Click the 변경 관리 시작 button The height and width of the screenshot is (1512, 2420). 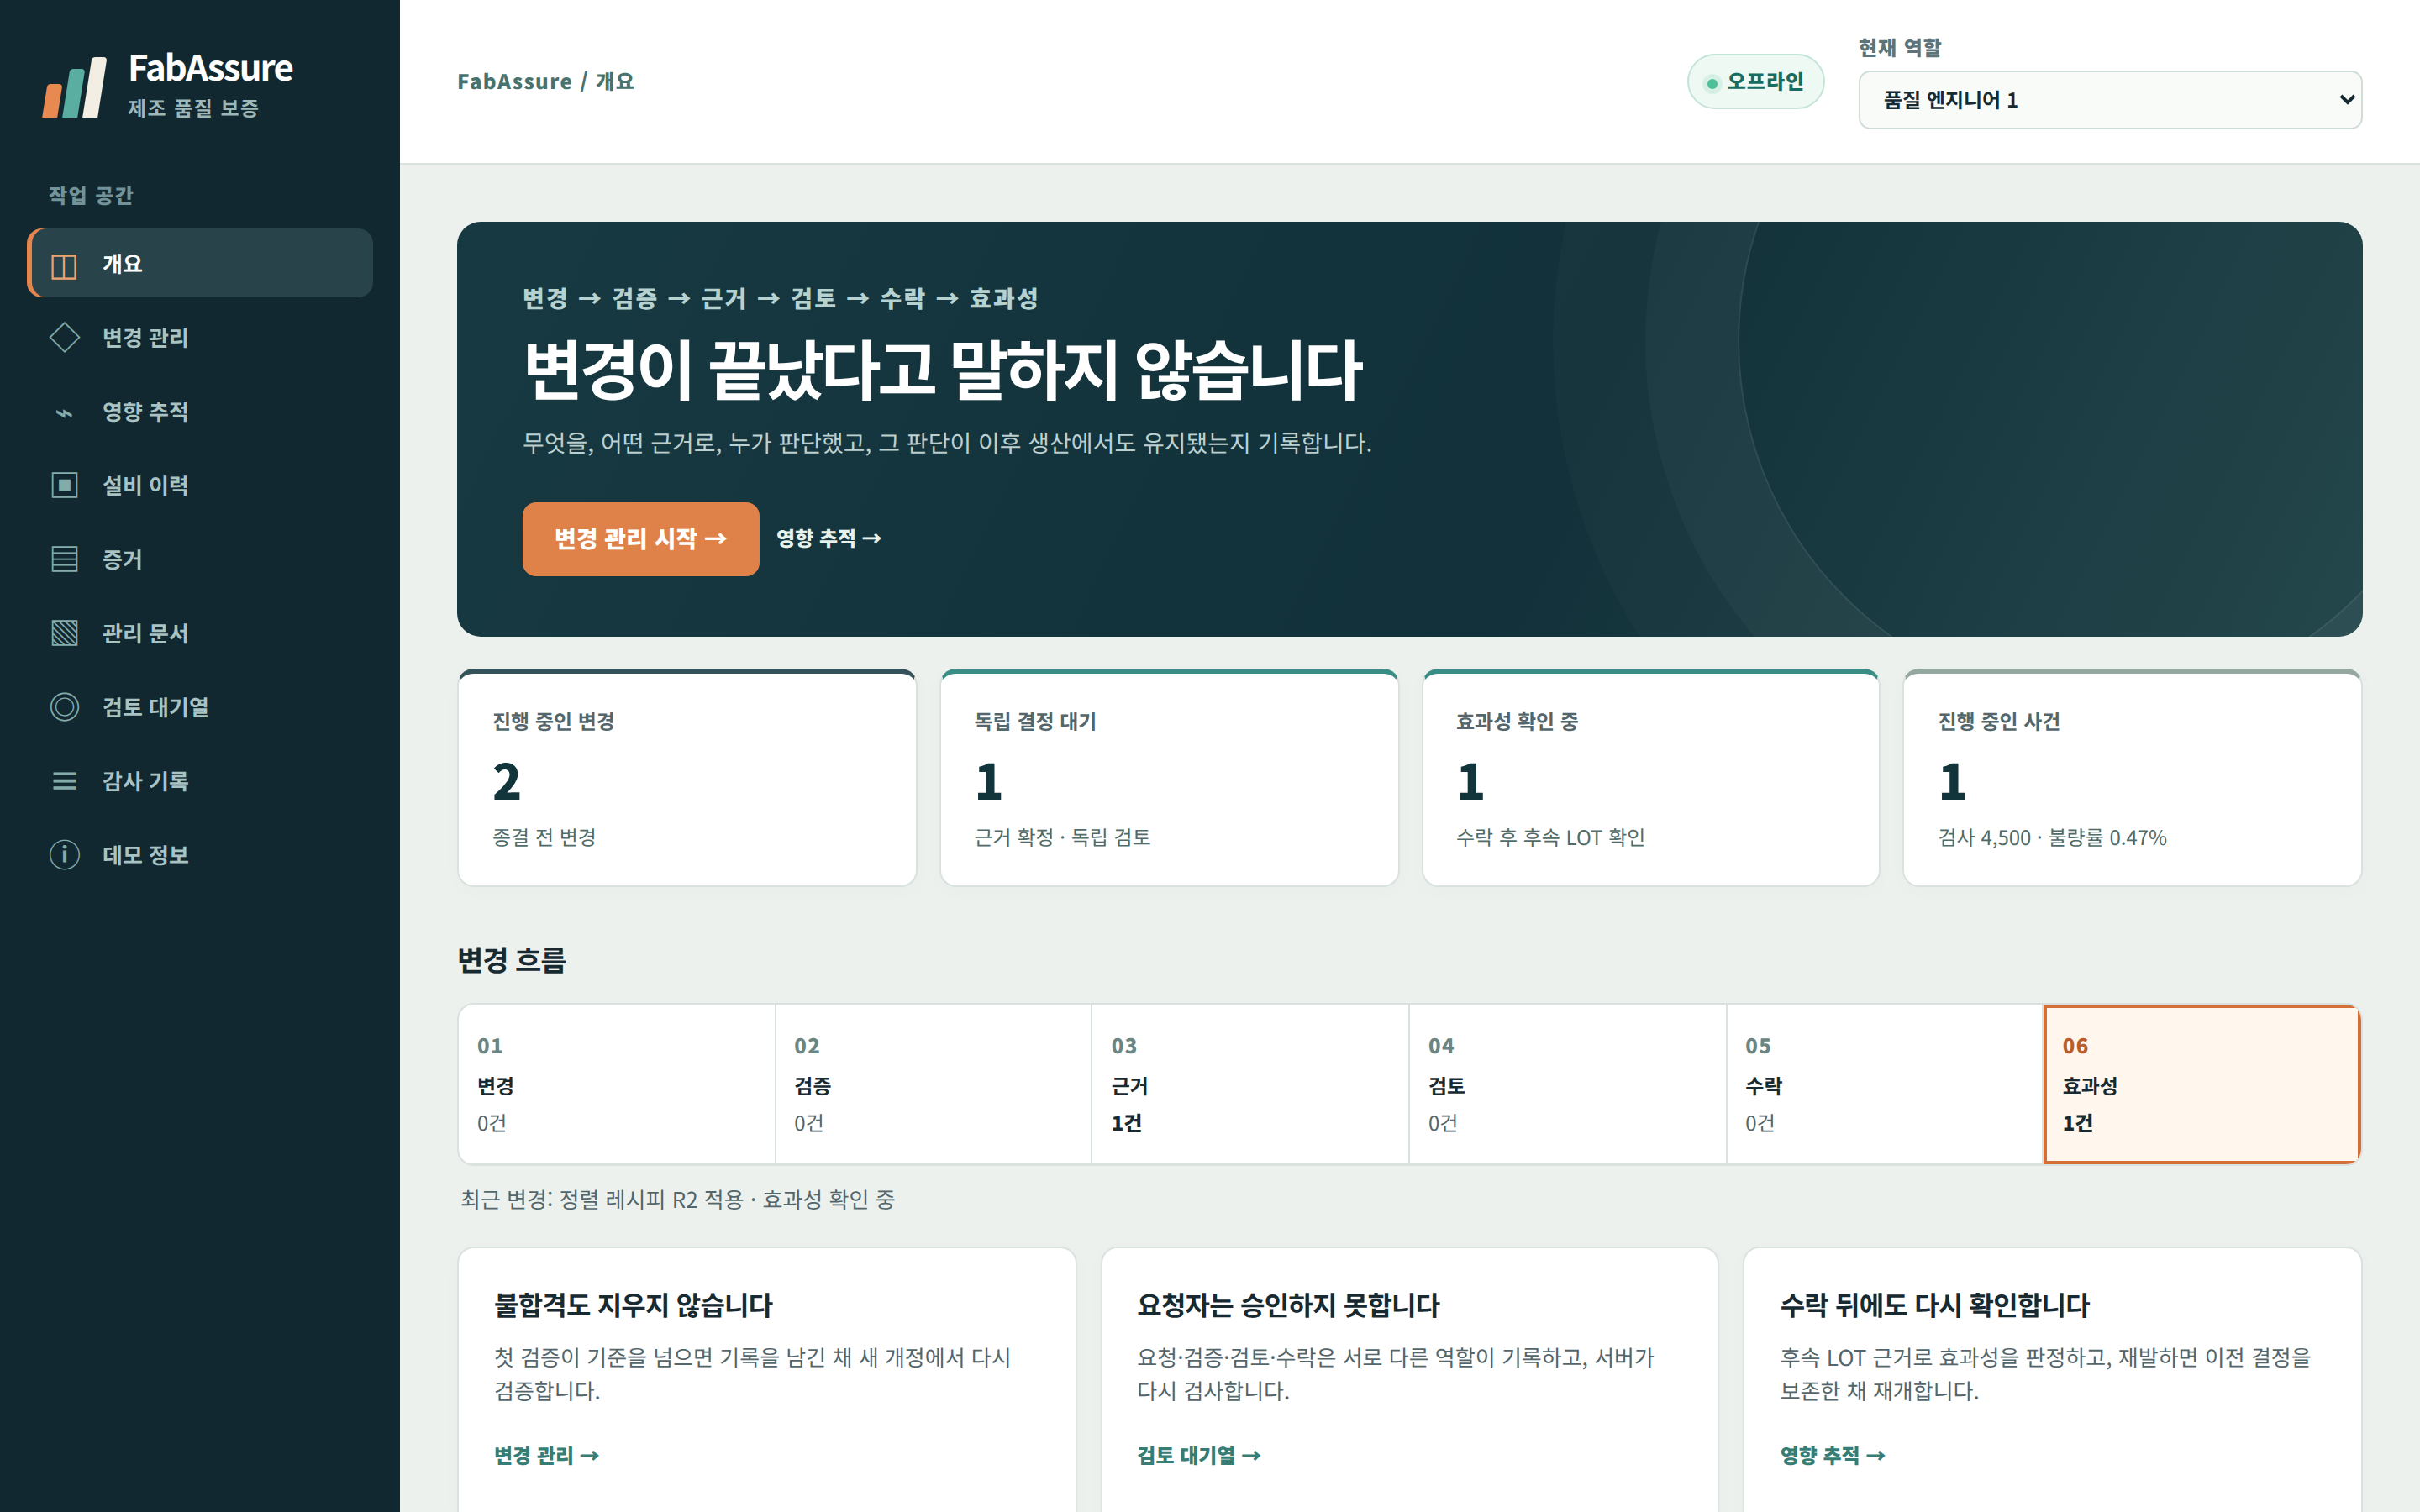click(640, 539)
